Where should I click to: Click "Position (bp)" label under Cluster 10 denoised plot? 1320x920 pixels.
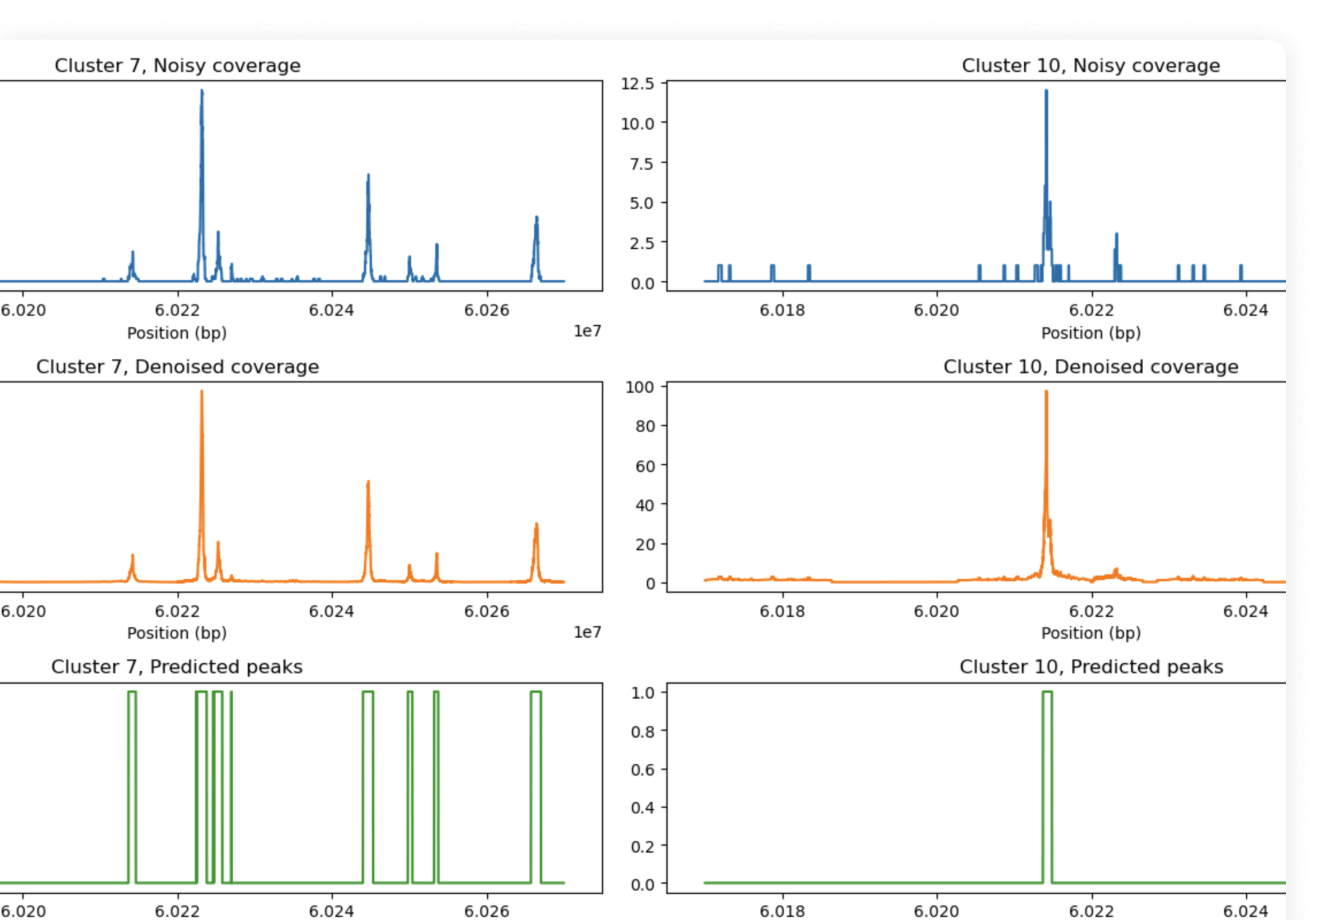(1090, 633)
